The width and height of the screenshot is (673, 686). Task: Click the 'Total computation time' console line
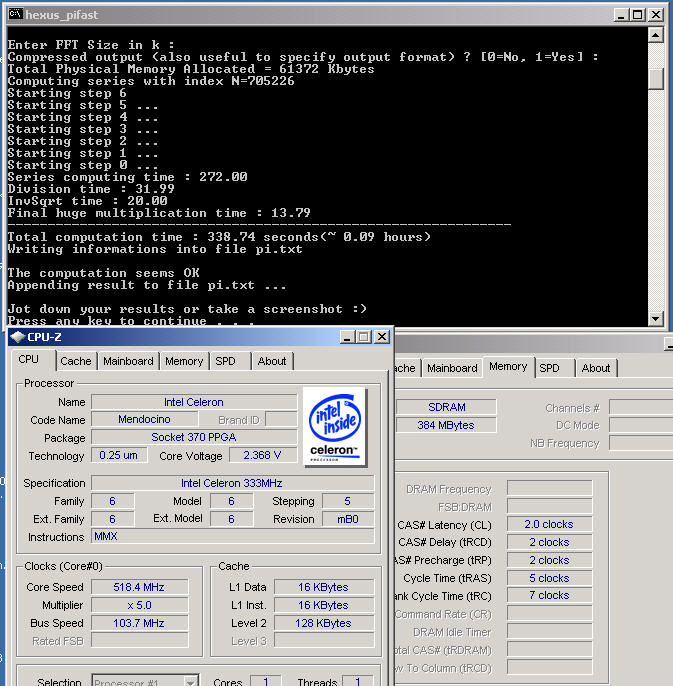219,237
